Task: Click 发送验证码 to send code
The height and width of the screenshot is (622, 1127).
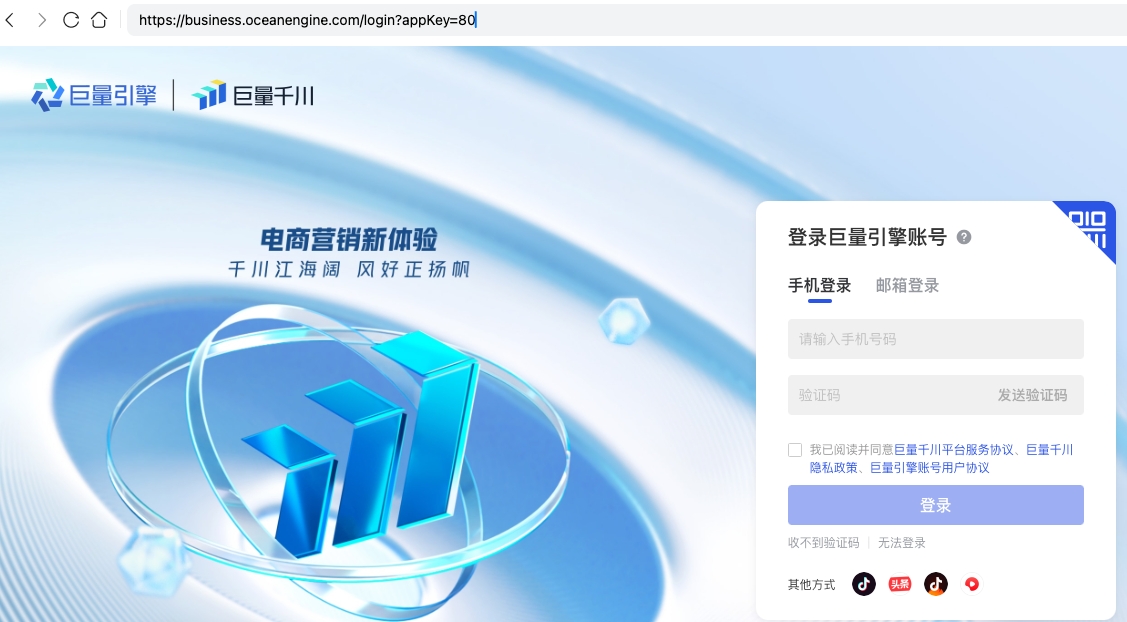Action: click(1032, 395)
